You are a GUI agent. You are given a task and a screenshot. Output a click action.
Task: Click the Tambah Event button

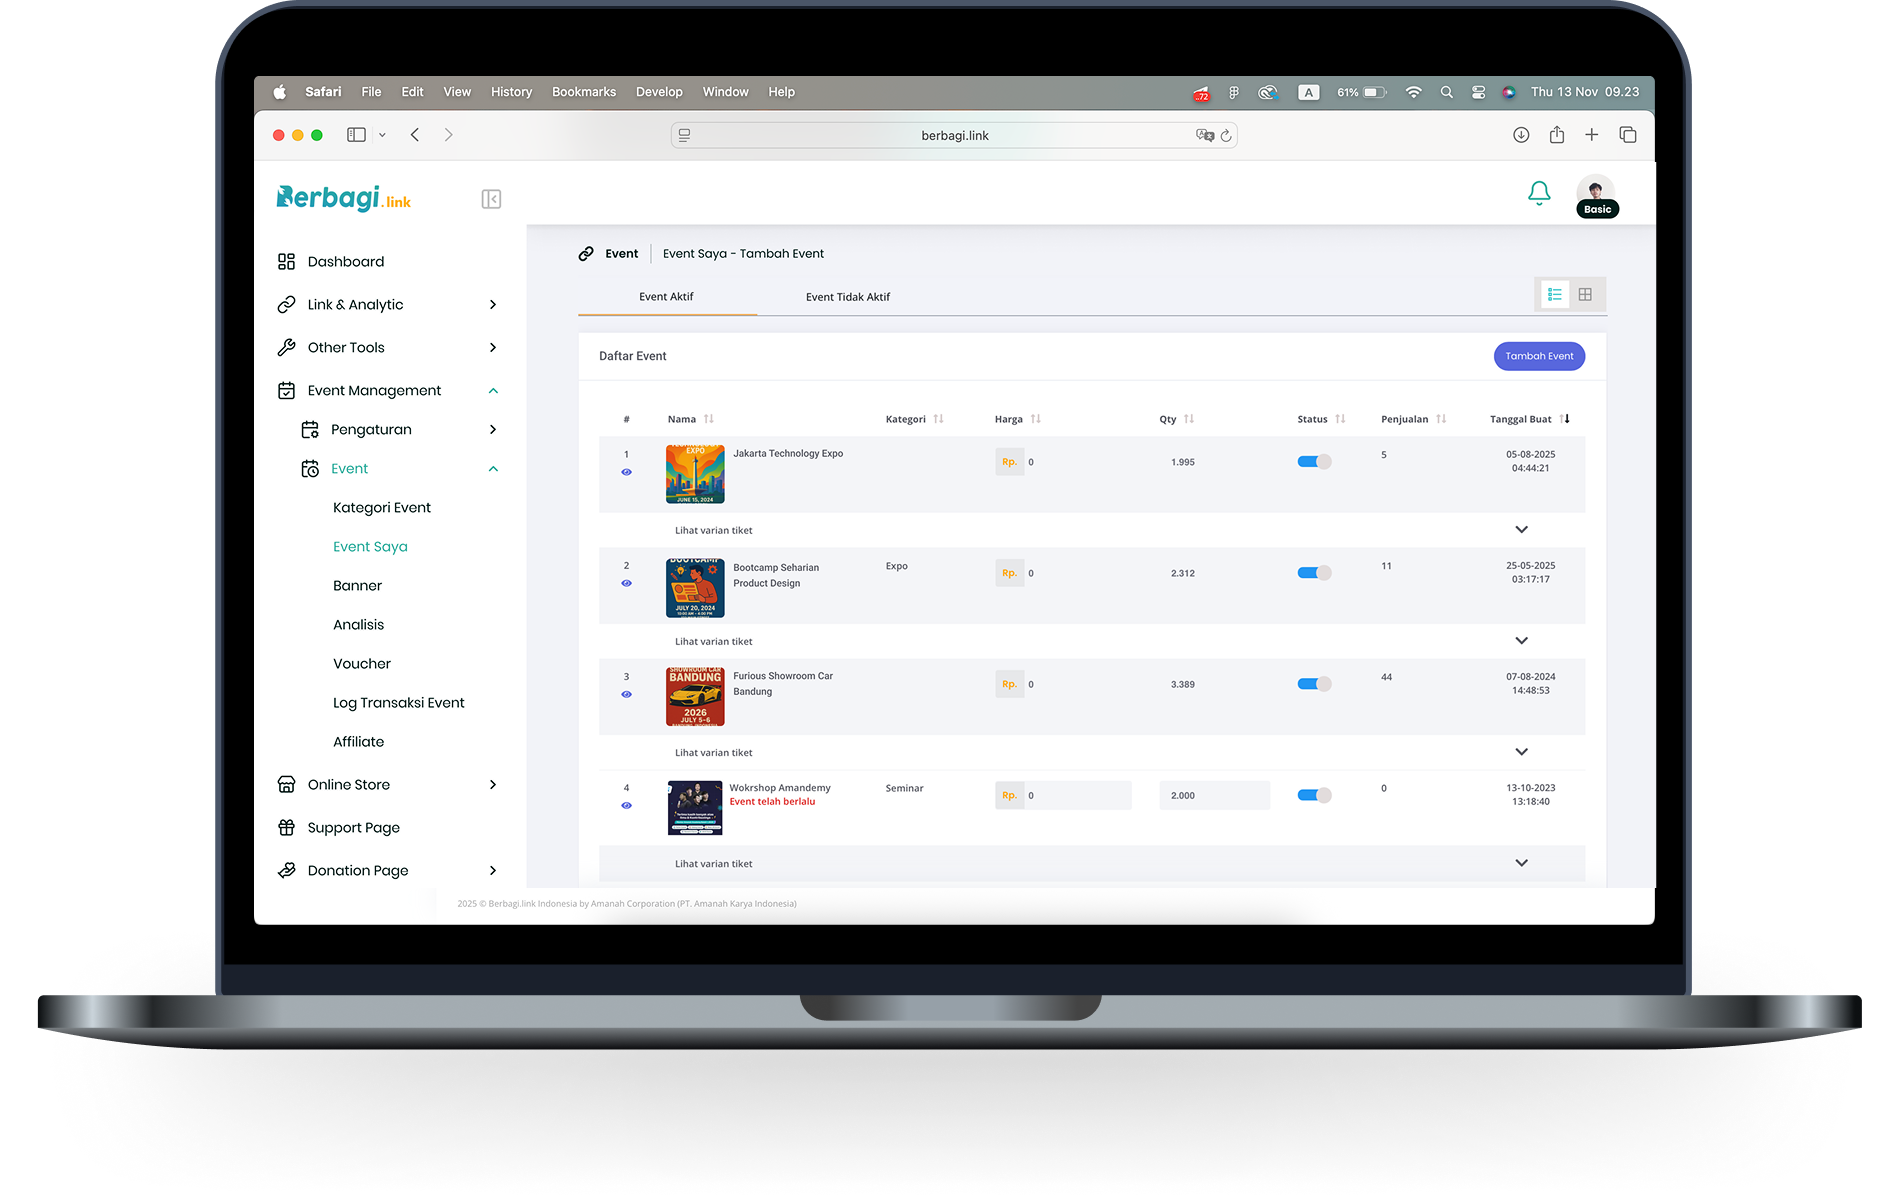[1539, 356]
